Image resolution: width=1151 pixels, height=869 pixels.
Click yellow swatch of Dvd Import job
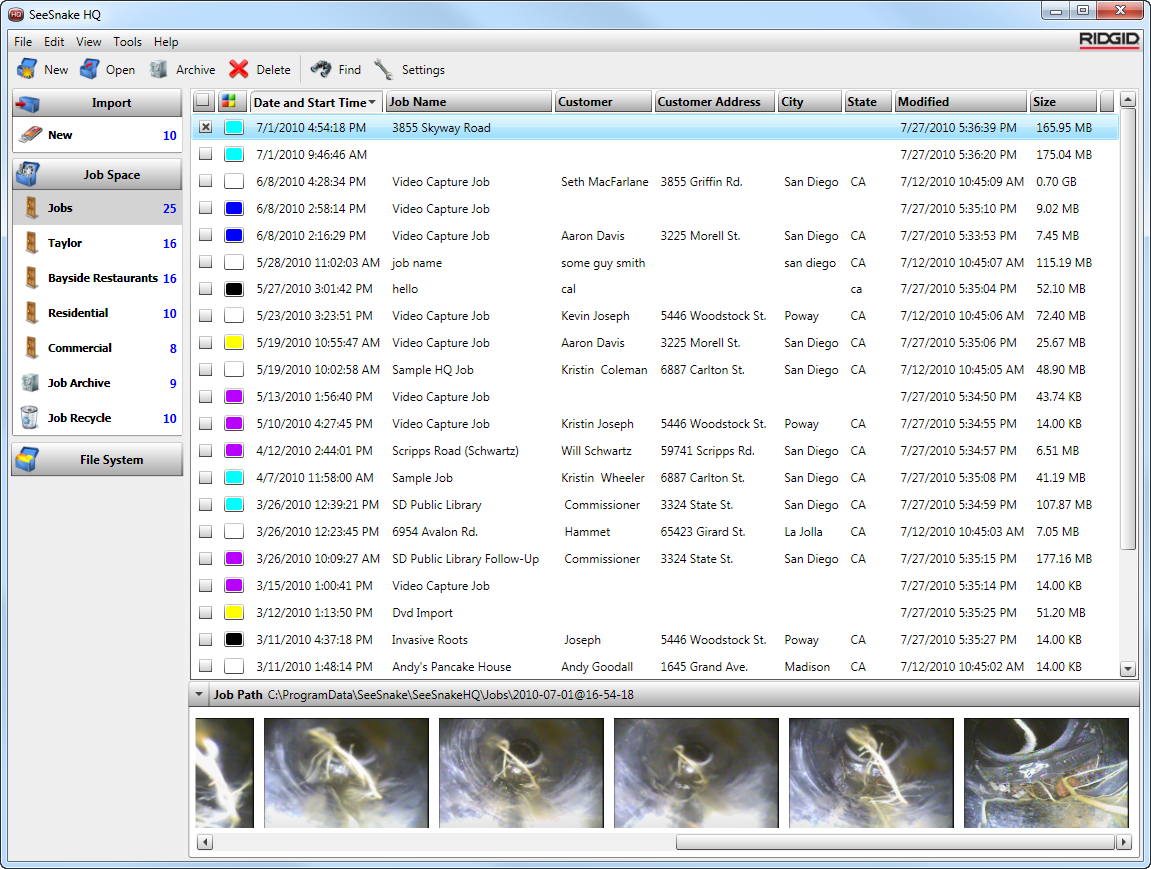point(233,612)
